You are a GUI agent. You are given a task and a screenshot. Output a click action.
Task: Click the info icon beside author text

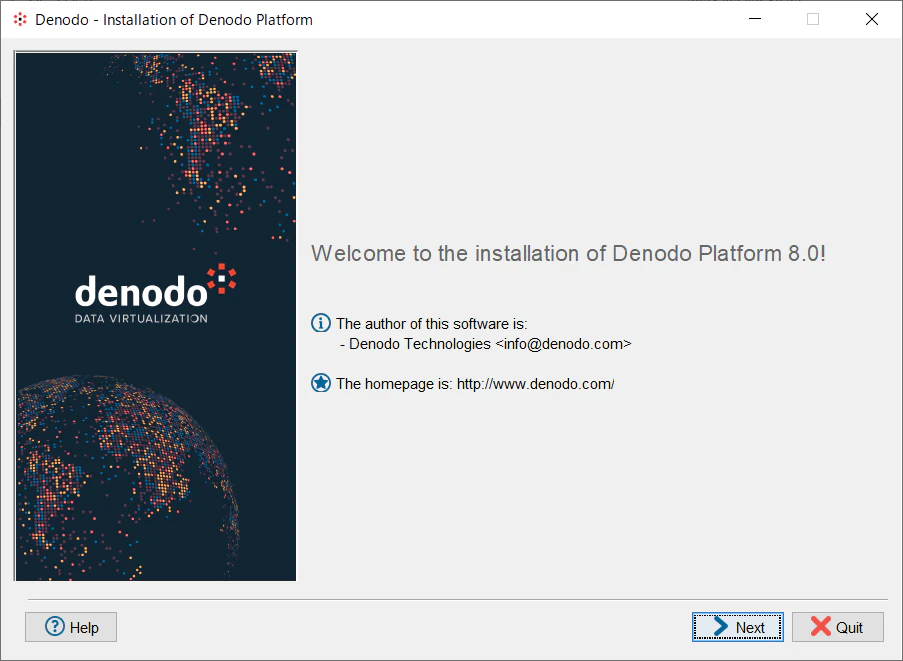321,323
